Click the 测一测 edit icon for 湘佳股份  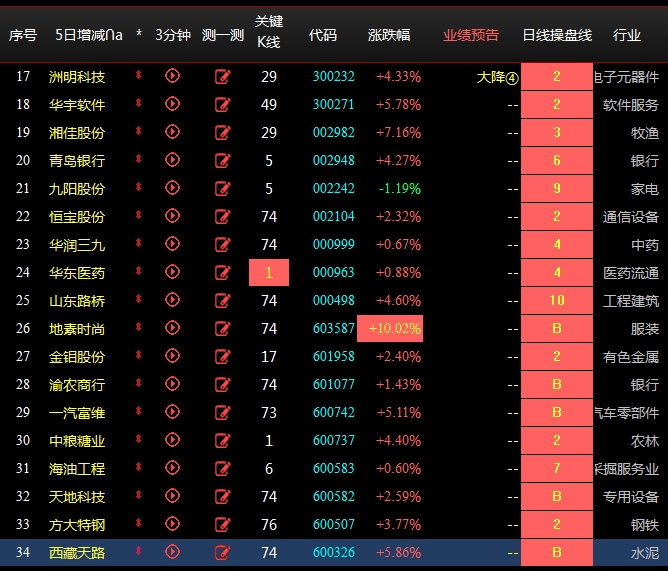222,133
